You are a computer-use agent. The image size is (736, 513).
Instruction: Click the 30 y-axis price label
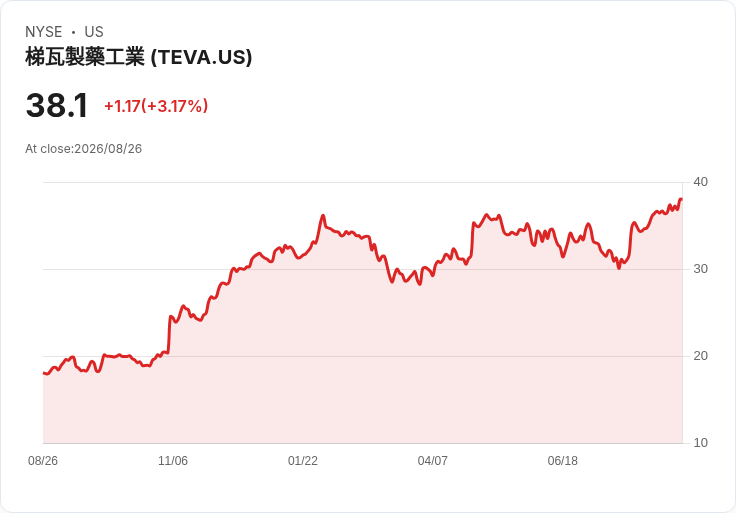click(x=700, y=269)
